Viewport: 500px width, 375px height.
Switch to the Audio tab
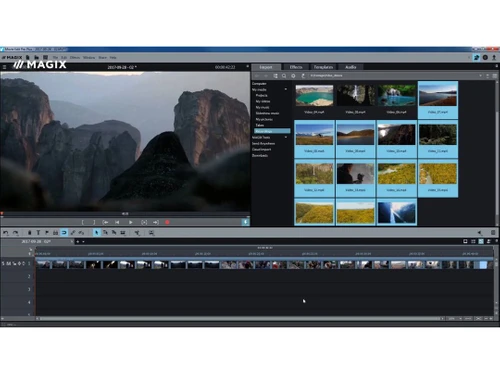(x=350, y=67)
